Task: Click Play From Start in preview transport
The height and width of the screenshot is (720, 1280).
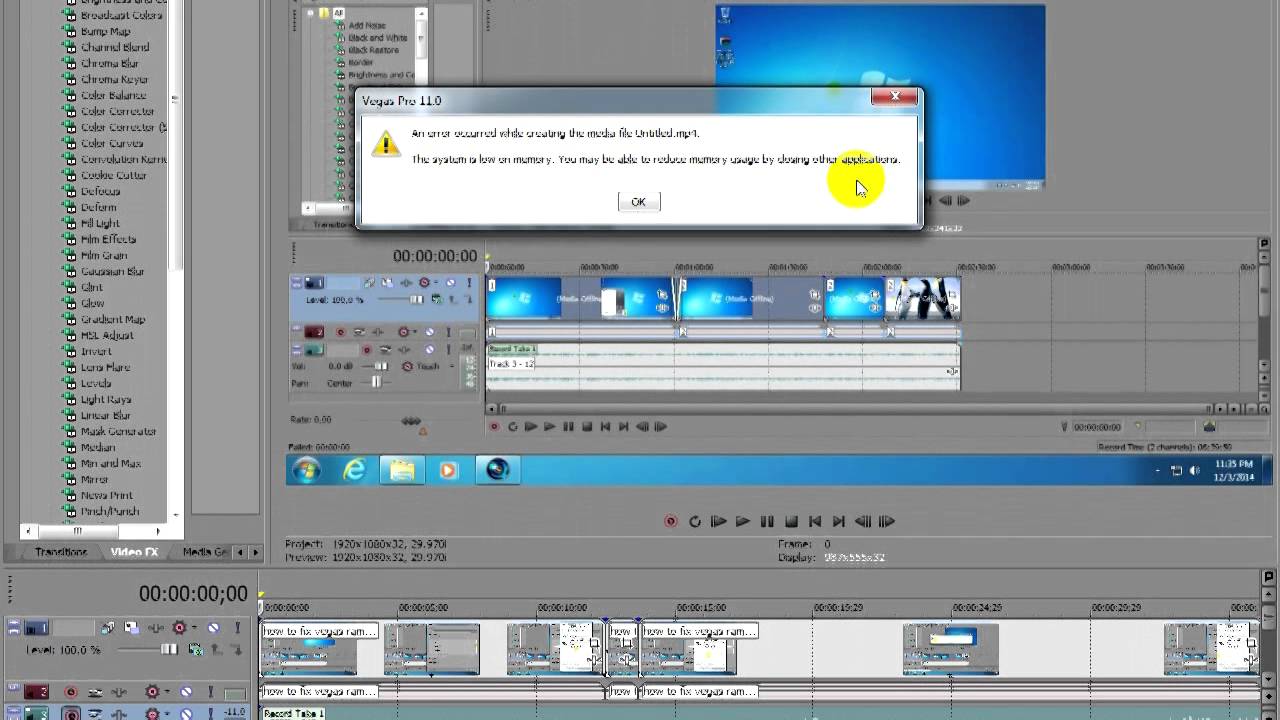Action: tap(718, 521)
